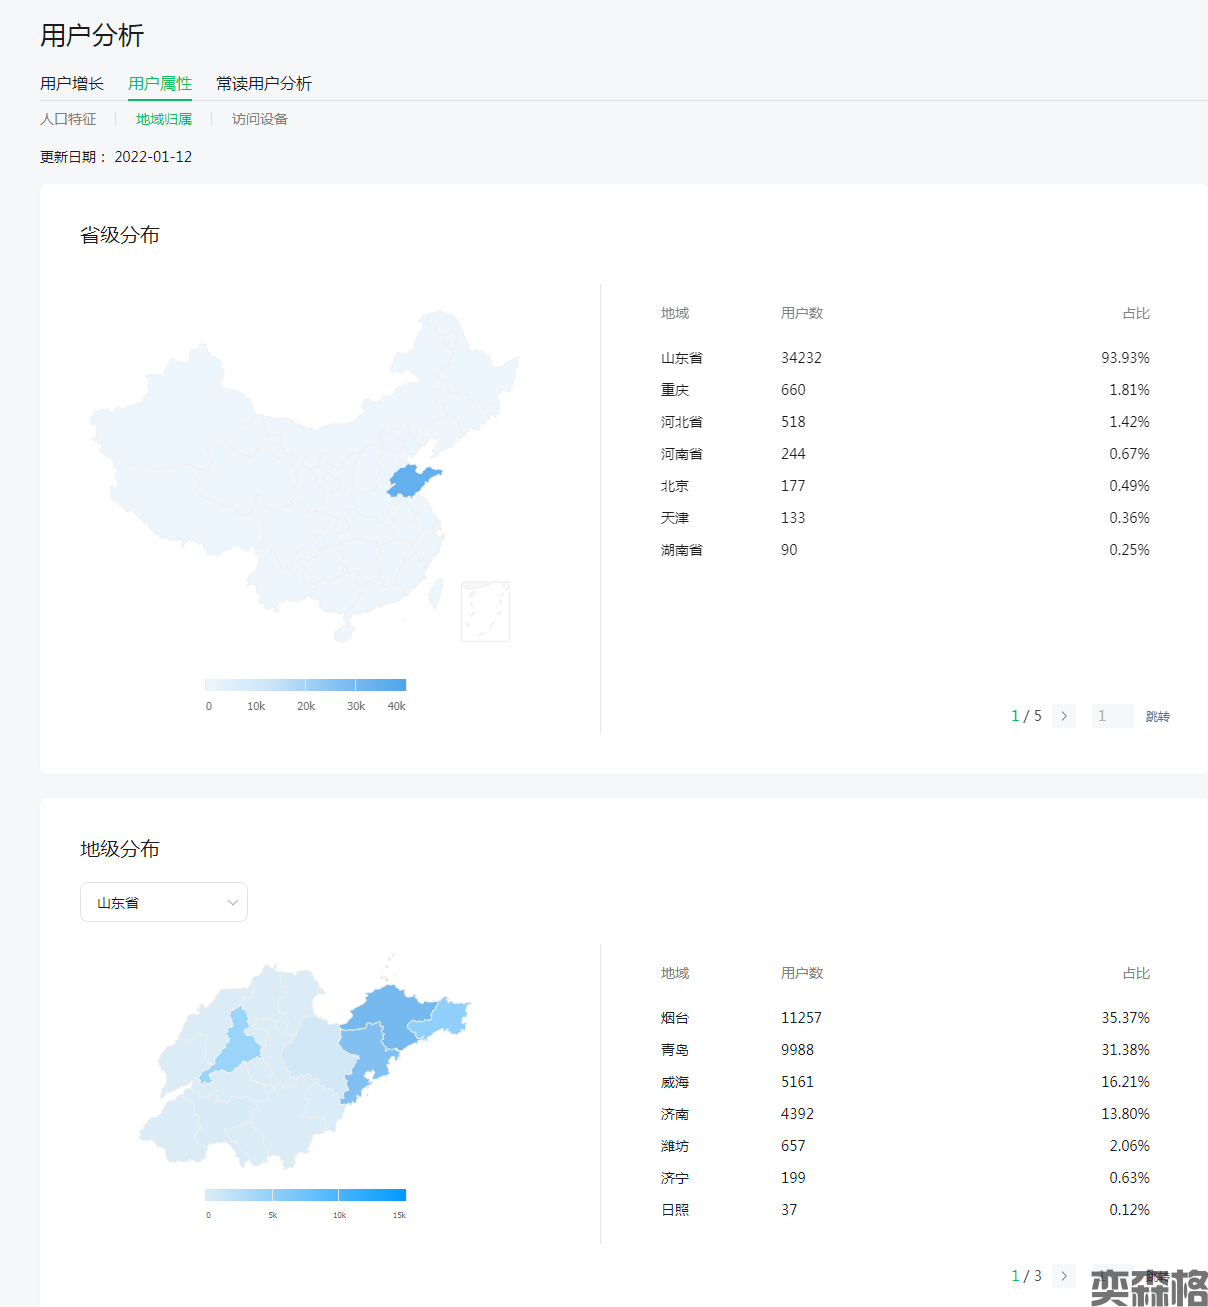This screenshot has height=1307, width=1208.
Task: Open the 人口特征 sub-tab
Action: click(x=68, y=119)
